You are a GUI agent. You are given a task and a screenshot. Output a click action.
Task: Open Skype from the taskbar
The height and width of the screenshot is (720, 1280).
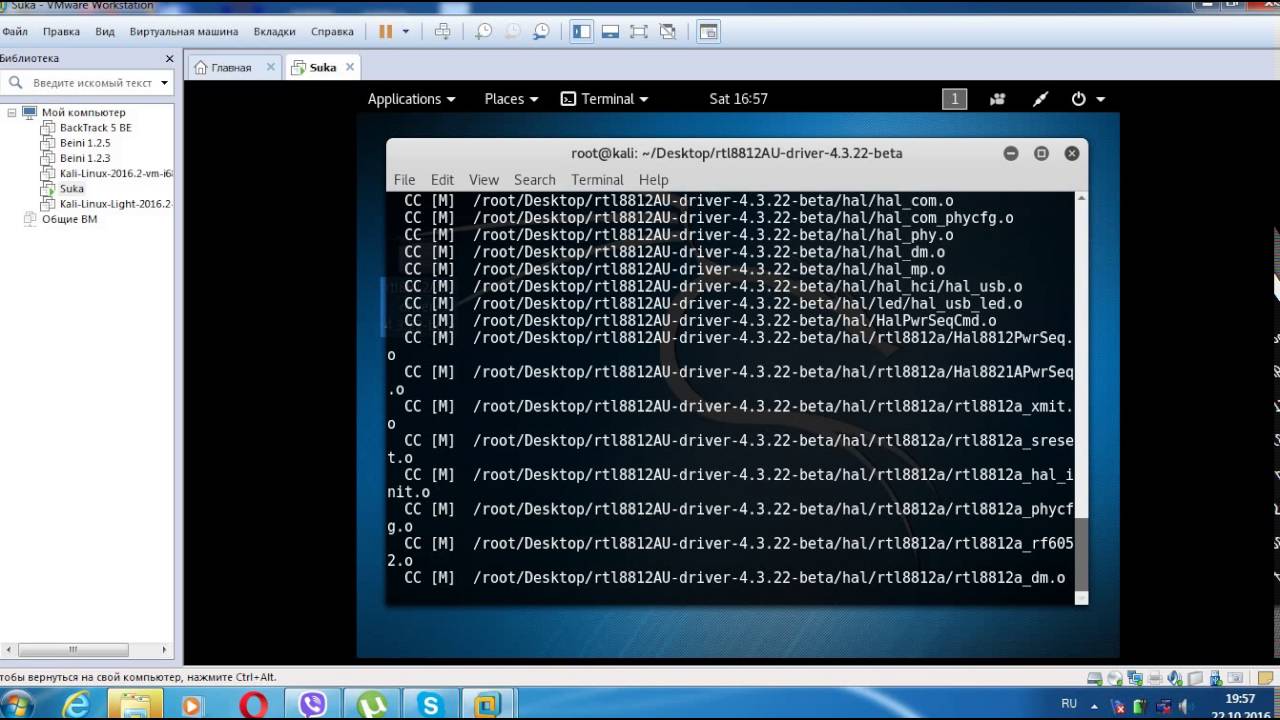coord(431,705)
